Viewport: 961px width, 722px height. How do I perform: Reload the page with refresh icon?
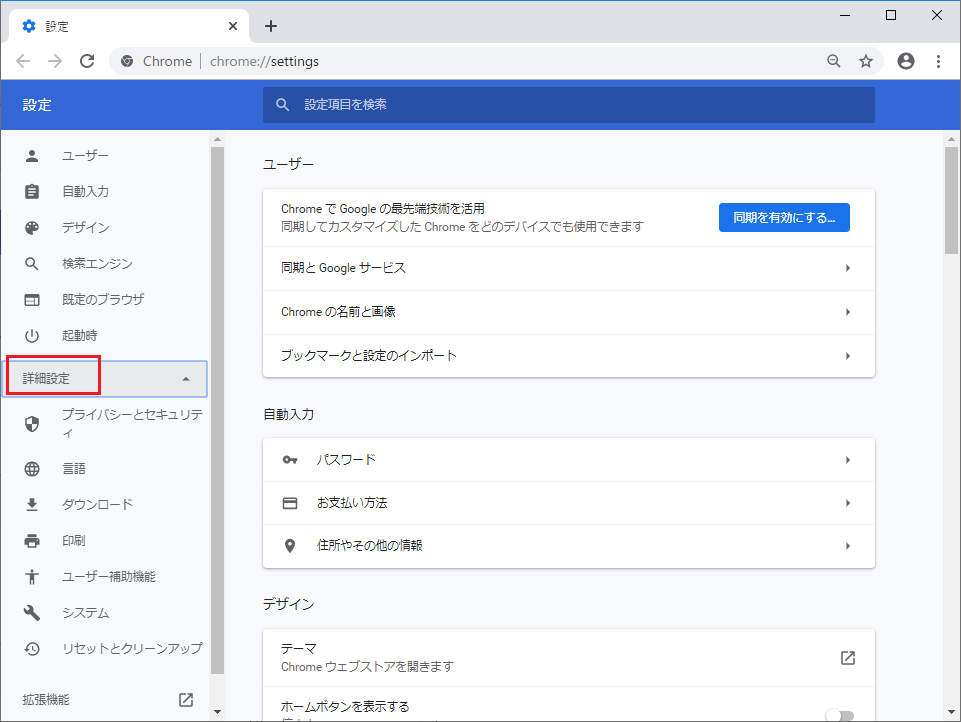coord(87,61)
